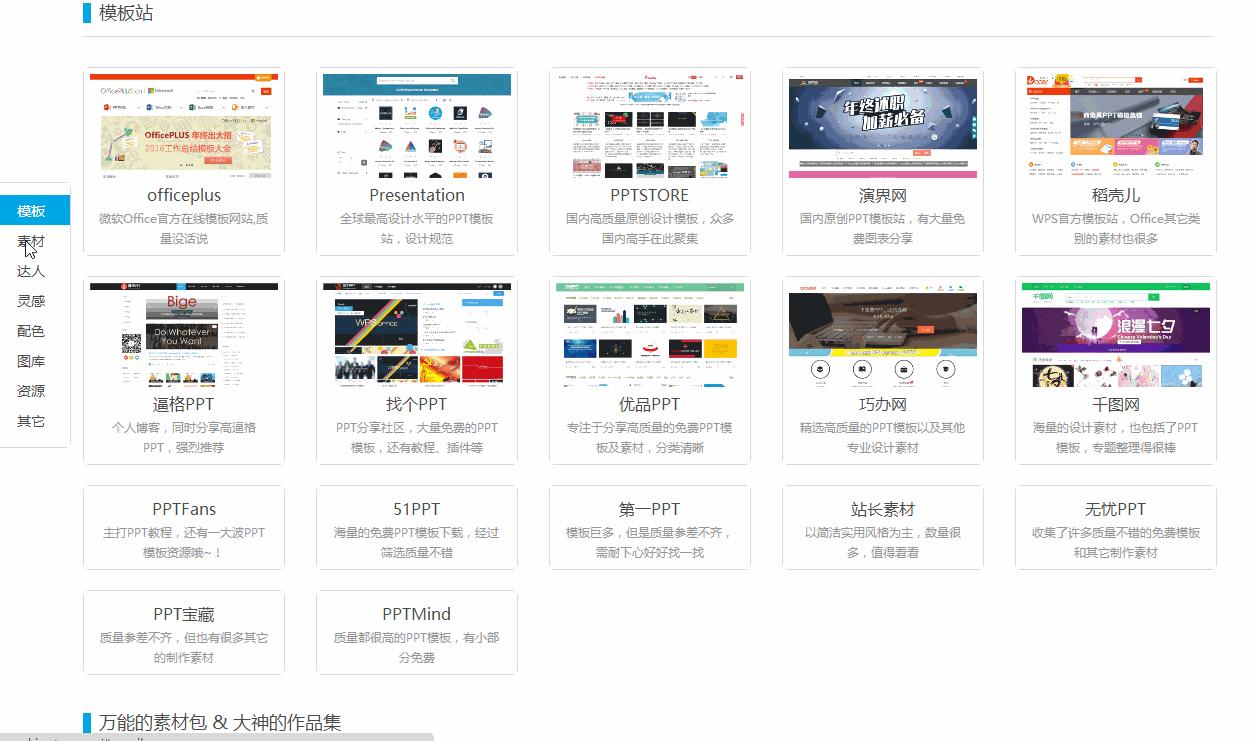The width and height of the screenshot is (1251, 741).
Task: Visit the 51PPT card
Action: pyautogui.click(x=416, y=509)
